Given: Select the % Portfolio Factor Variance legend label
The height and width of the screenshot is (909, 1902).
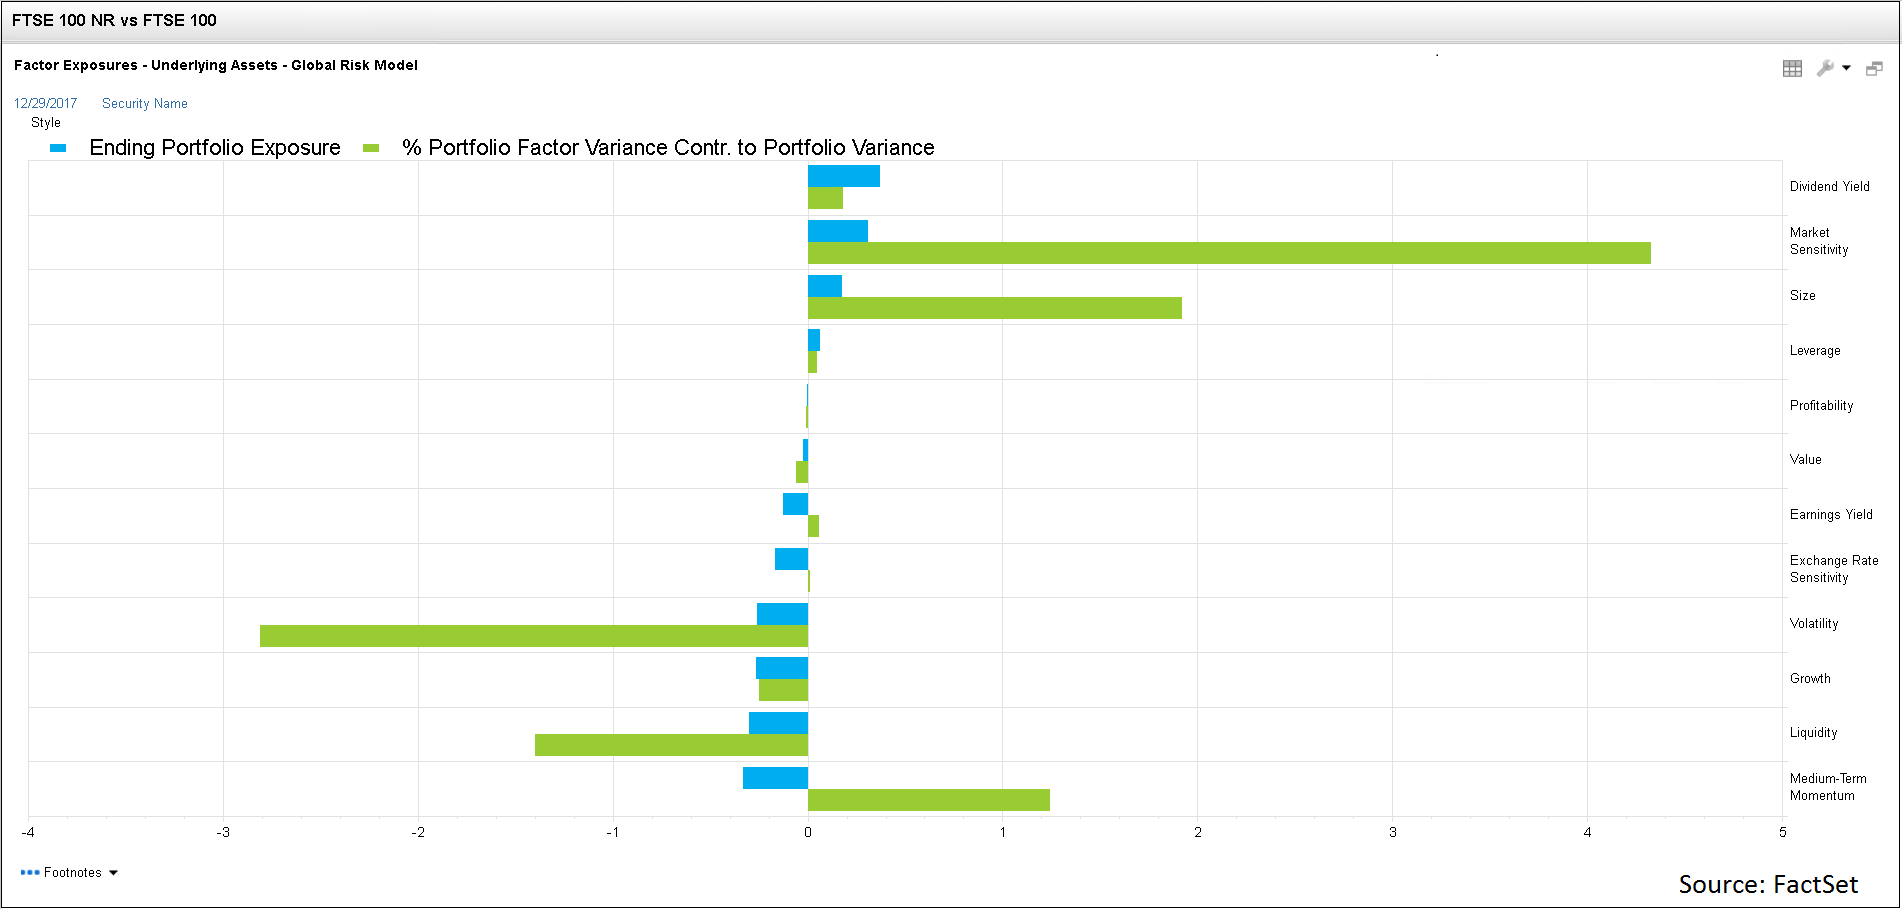Looking at the screenshot, I should pyautogui.click(x=668, y=148).
